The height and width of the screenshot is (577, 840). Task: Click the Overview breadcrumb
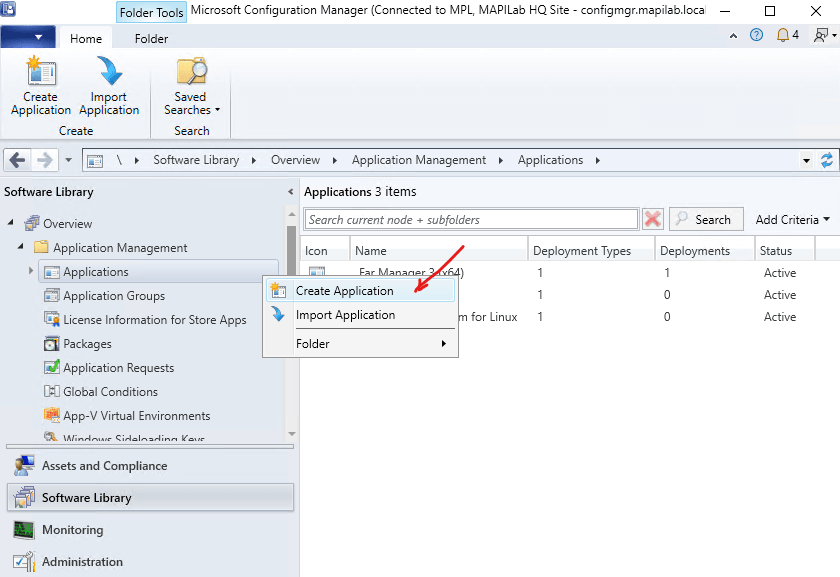point(295,160)
